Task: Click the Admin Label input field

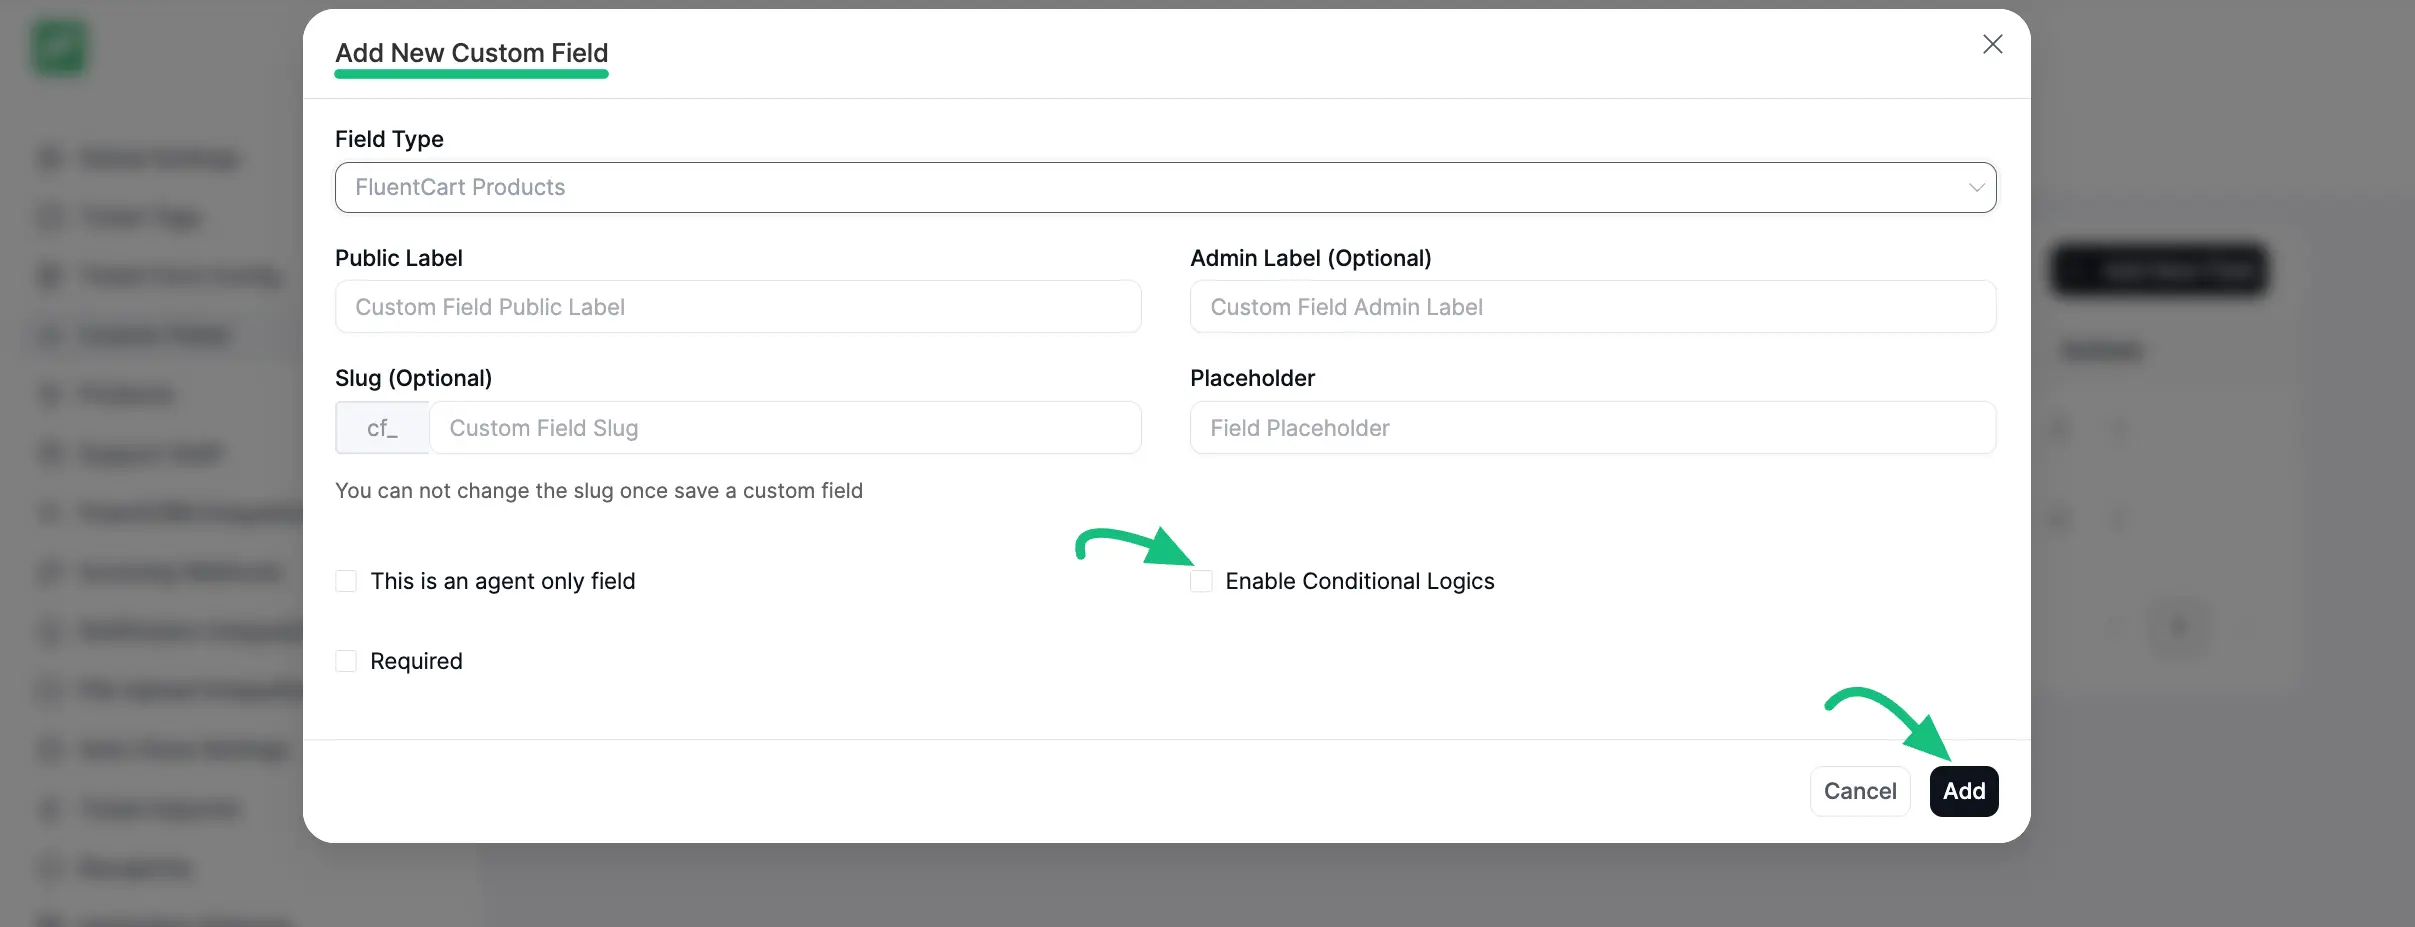Action: pos(1592,307)
